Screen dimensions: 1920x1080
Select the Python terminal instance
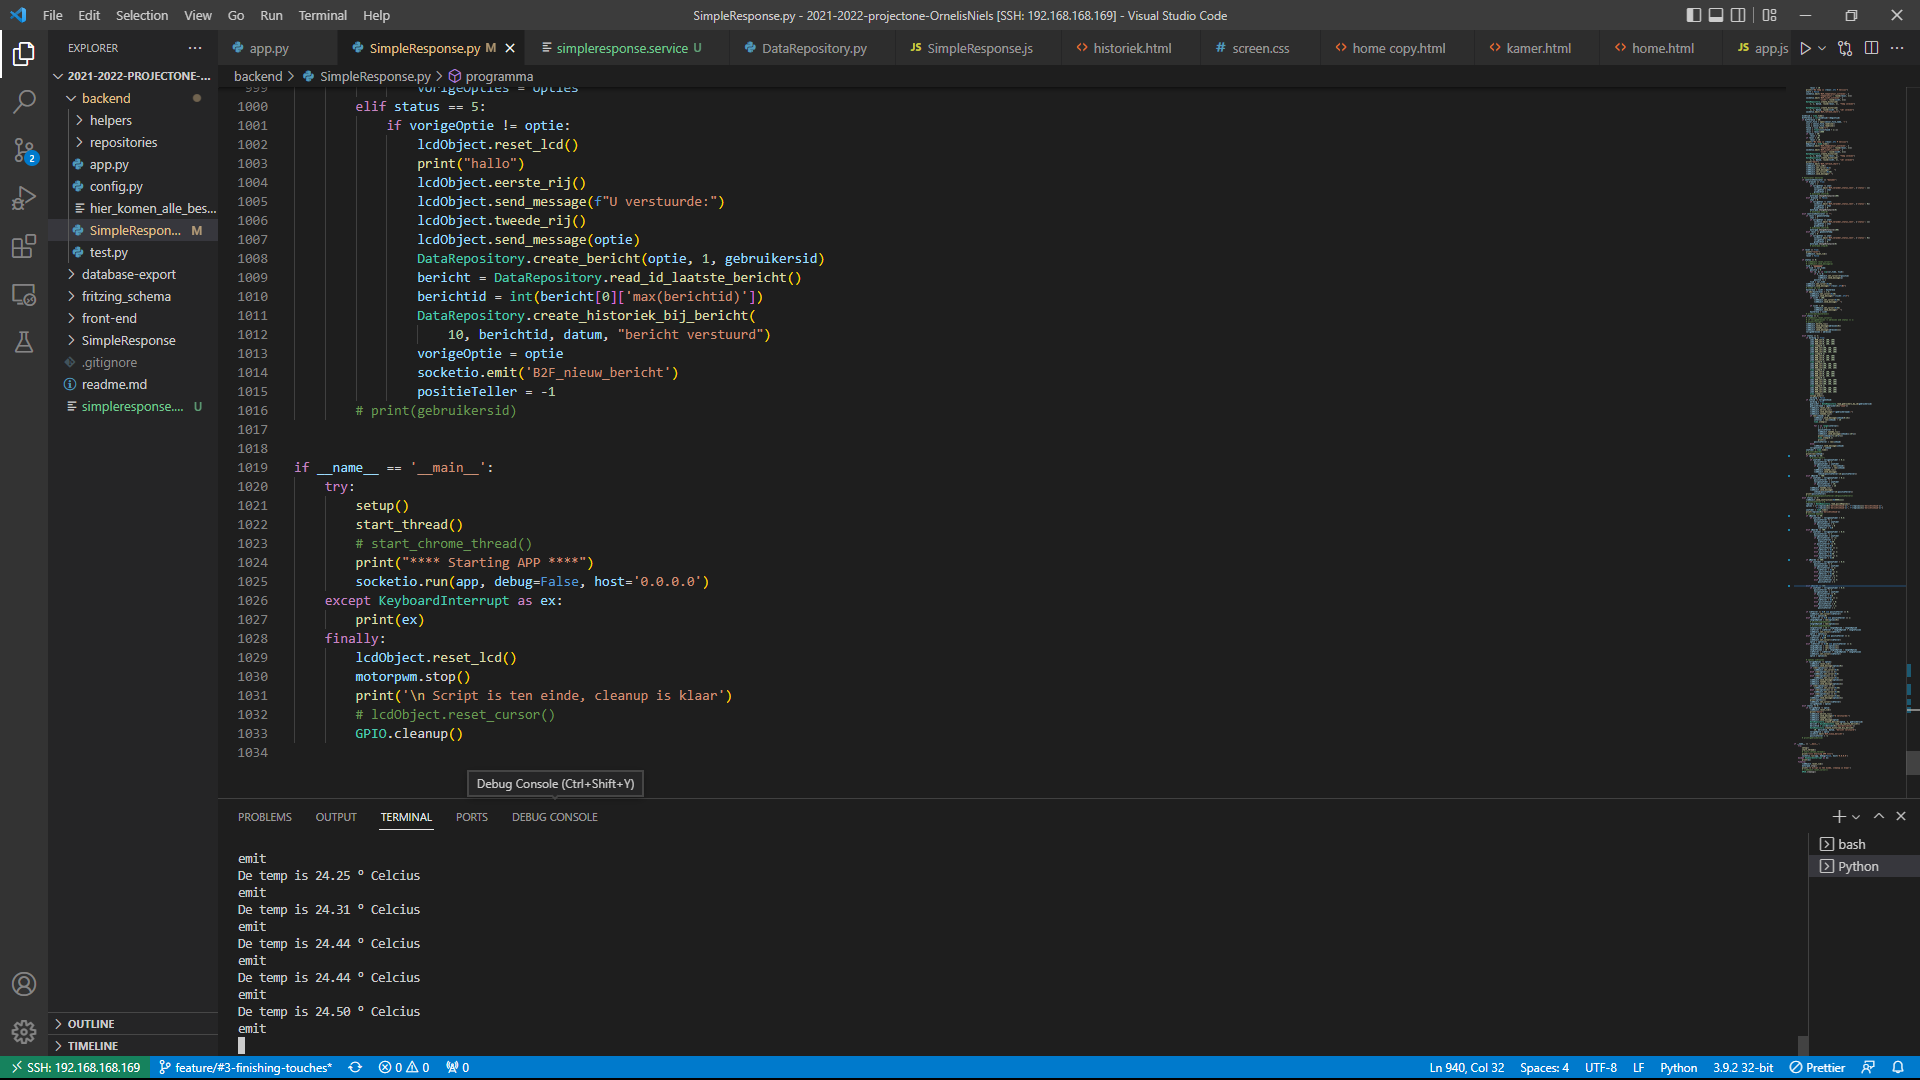(x=1863, y=866)
